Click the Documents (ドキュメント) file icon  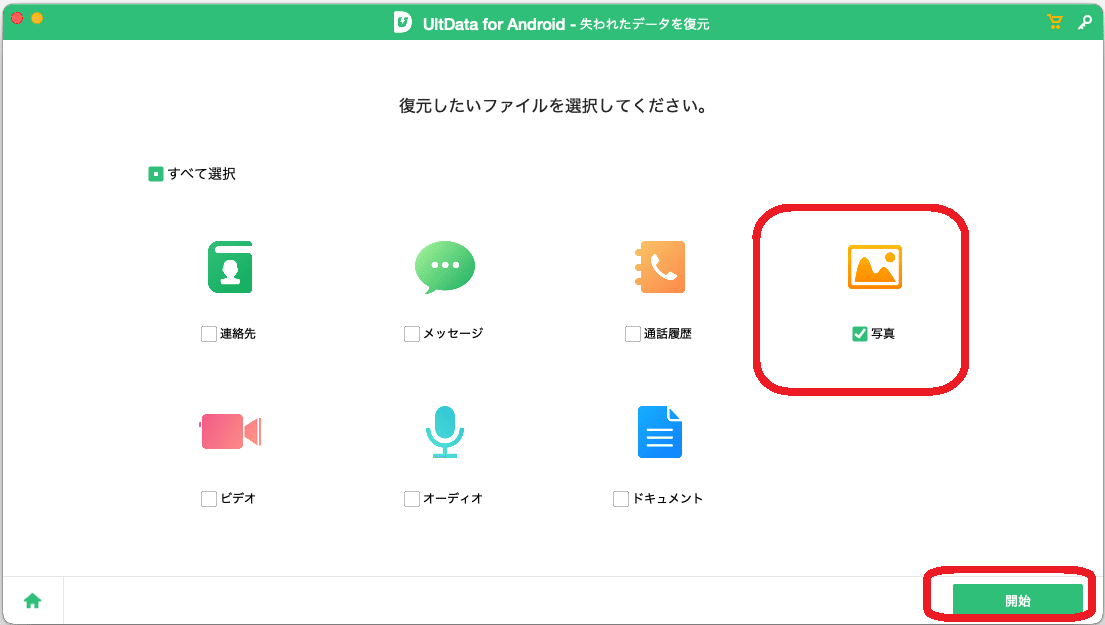tap(660, 432)
